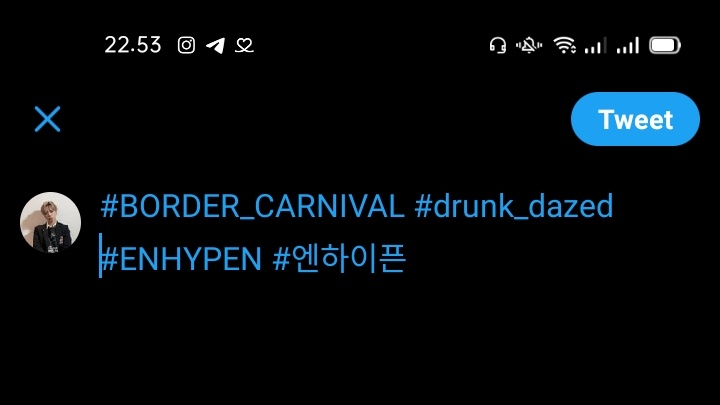Click blank space after #엔하이픈 text
This screenshot has width=720, height=405.
coord(551,259)
